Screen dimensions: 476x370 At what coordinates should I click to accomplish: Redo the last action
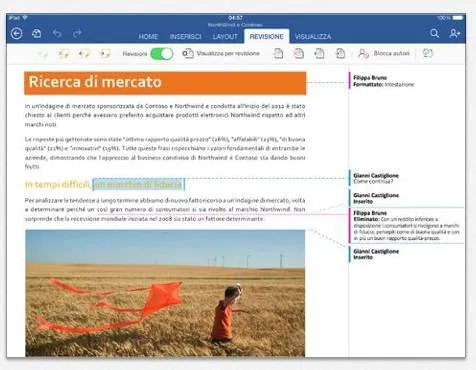(77, 34)
